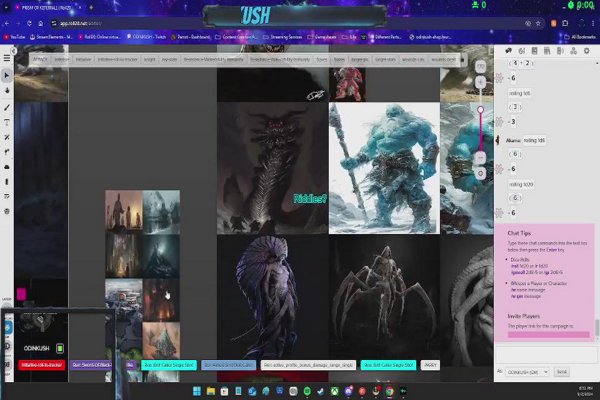Open the Collections tab icon

click(x=573, y=51)
